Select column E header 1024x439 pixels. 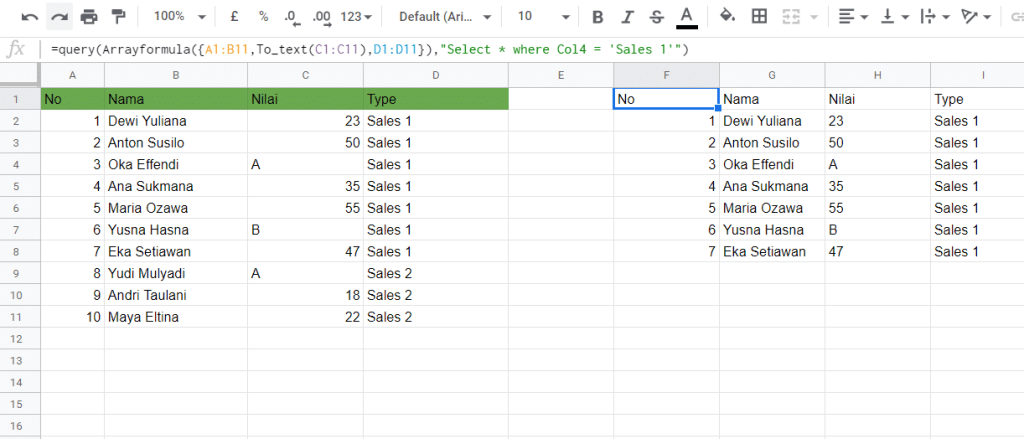pyautogui.click(x=561, y=75)
